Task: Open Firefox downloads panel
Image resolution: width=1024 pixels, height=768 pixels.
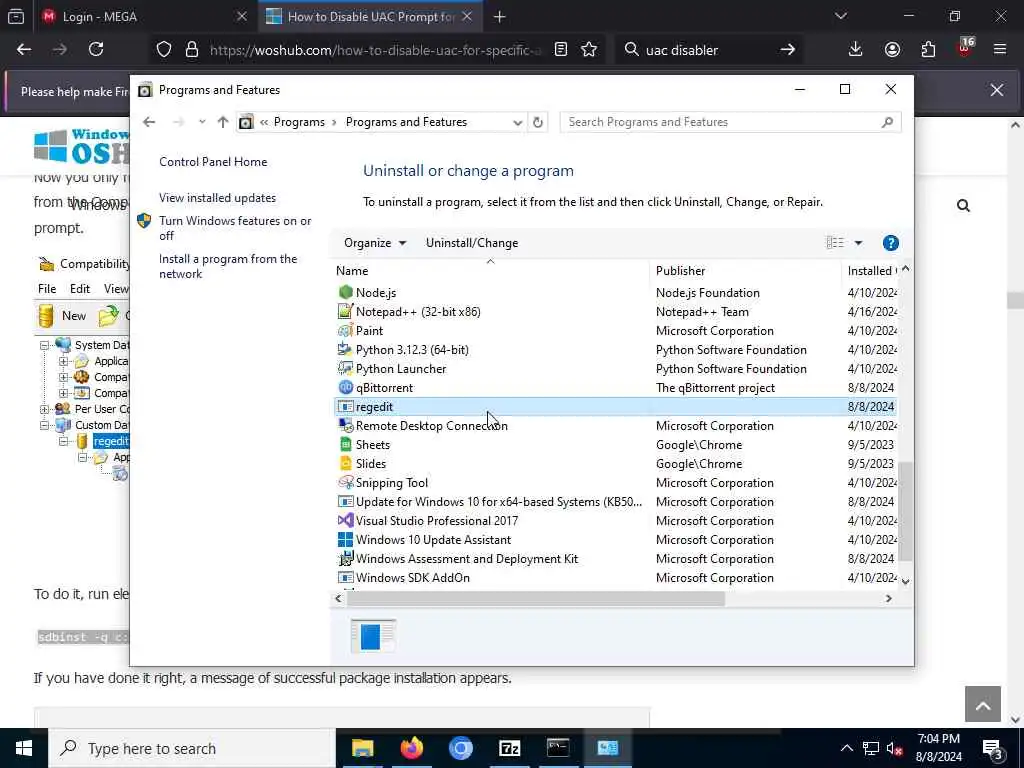Action: [x=855, y=50]
